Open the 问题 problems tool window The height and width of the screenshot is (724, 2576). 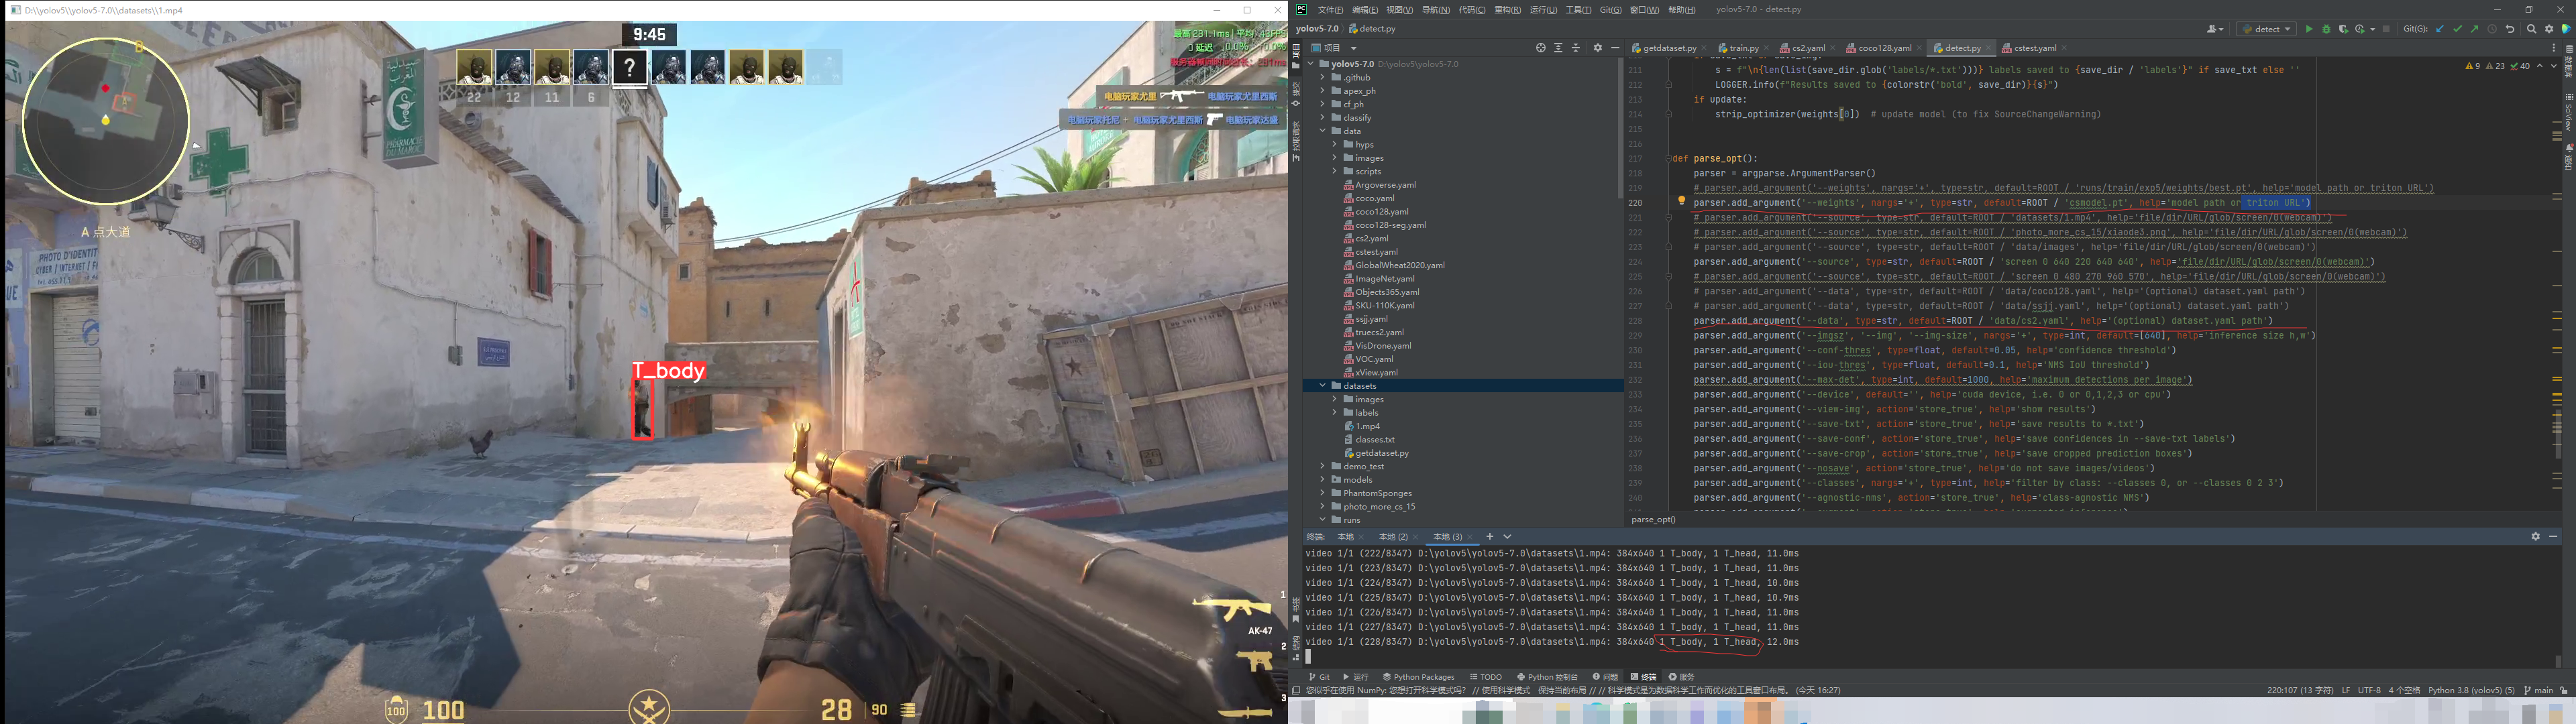point(1606,677)
